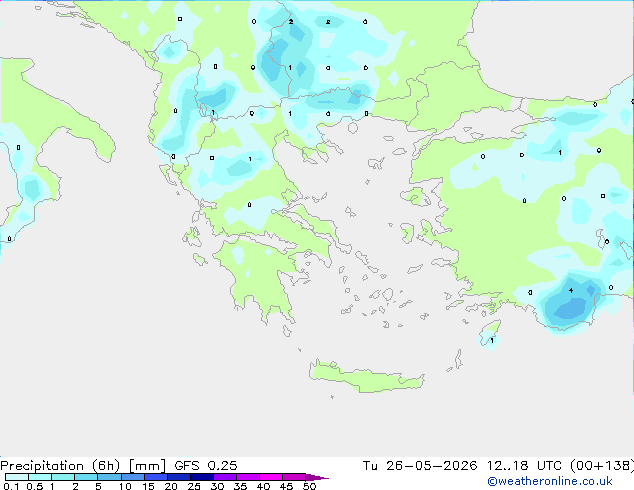The height and width of the screenshot is (490, 634).
Task: Select the 5–10 mm legend color swatch
Action: tap(109, 477)
